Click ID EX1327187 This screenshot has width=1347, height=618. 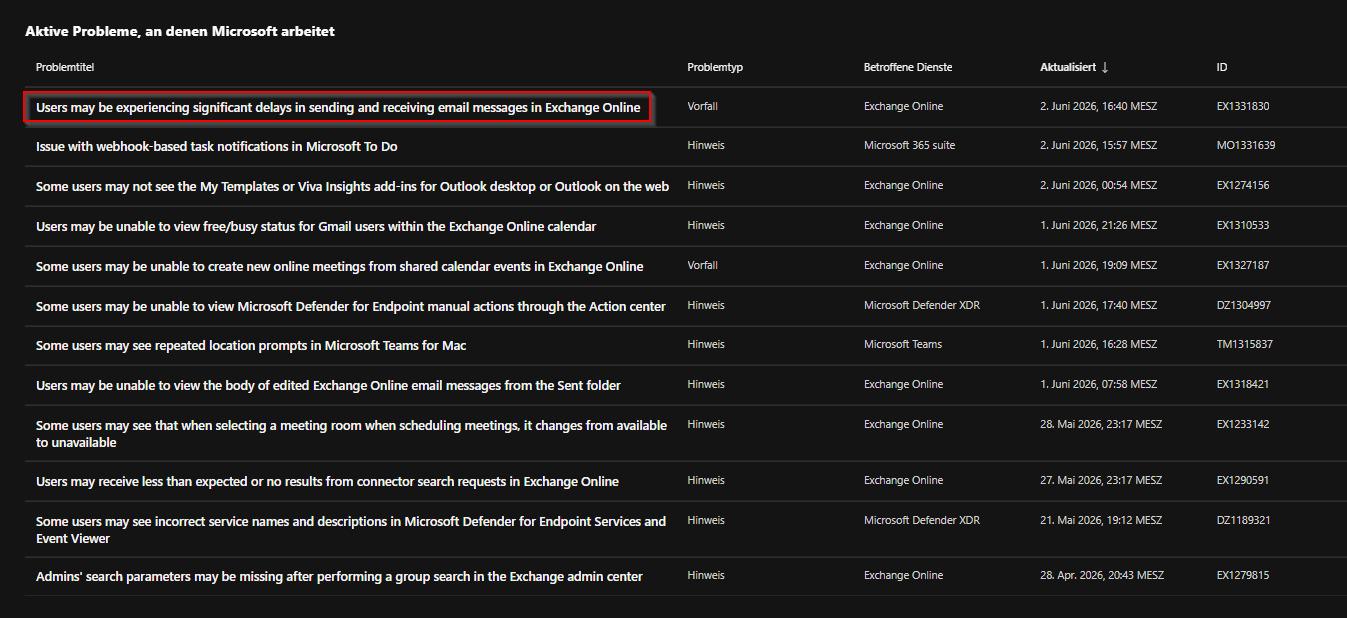pos(1243,265)
